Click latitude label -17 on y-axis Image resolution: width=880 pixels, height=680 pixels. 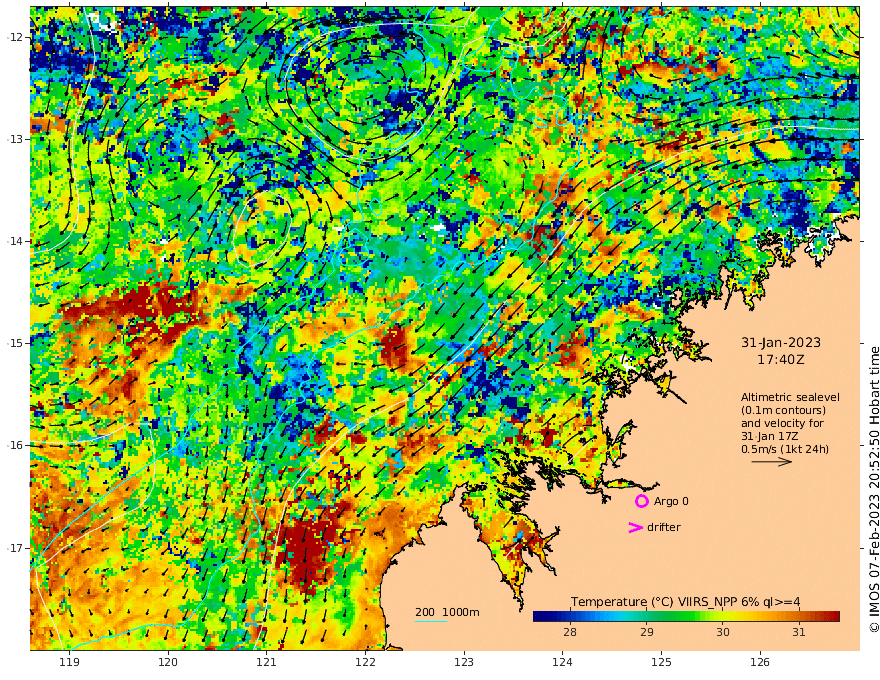15,548
